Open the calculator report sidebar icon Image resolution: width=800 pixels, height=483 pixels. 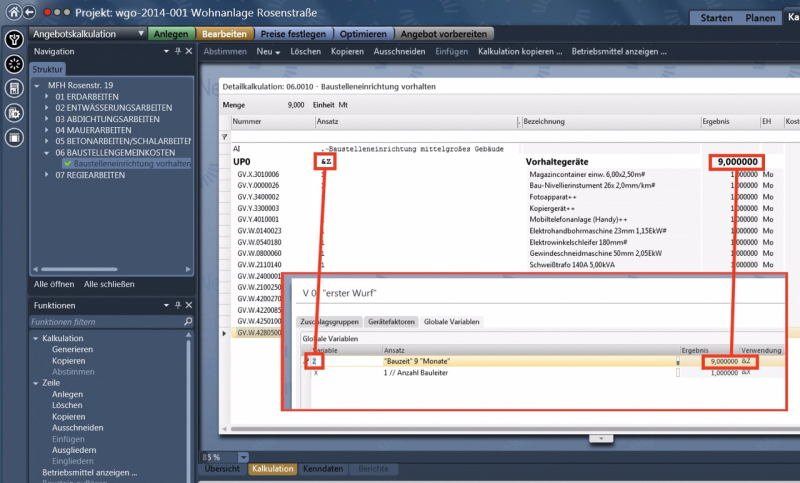14,88
